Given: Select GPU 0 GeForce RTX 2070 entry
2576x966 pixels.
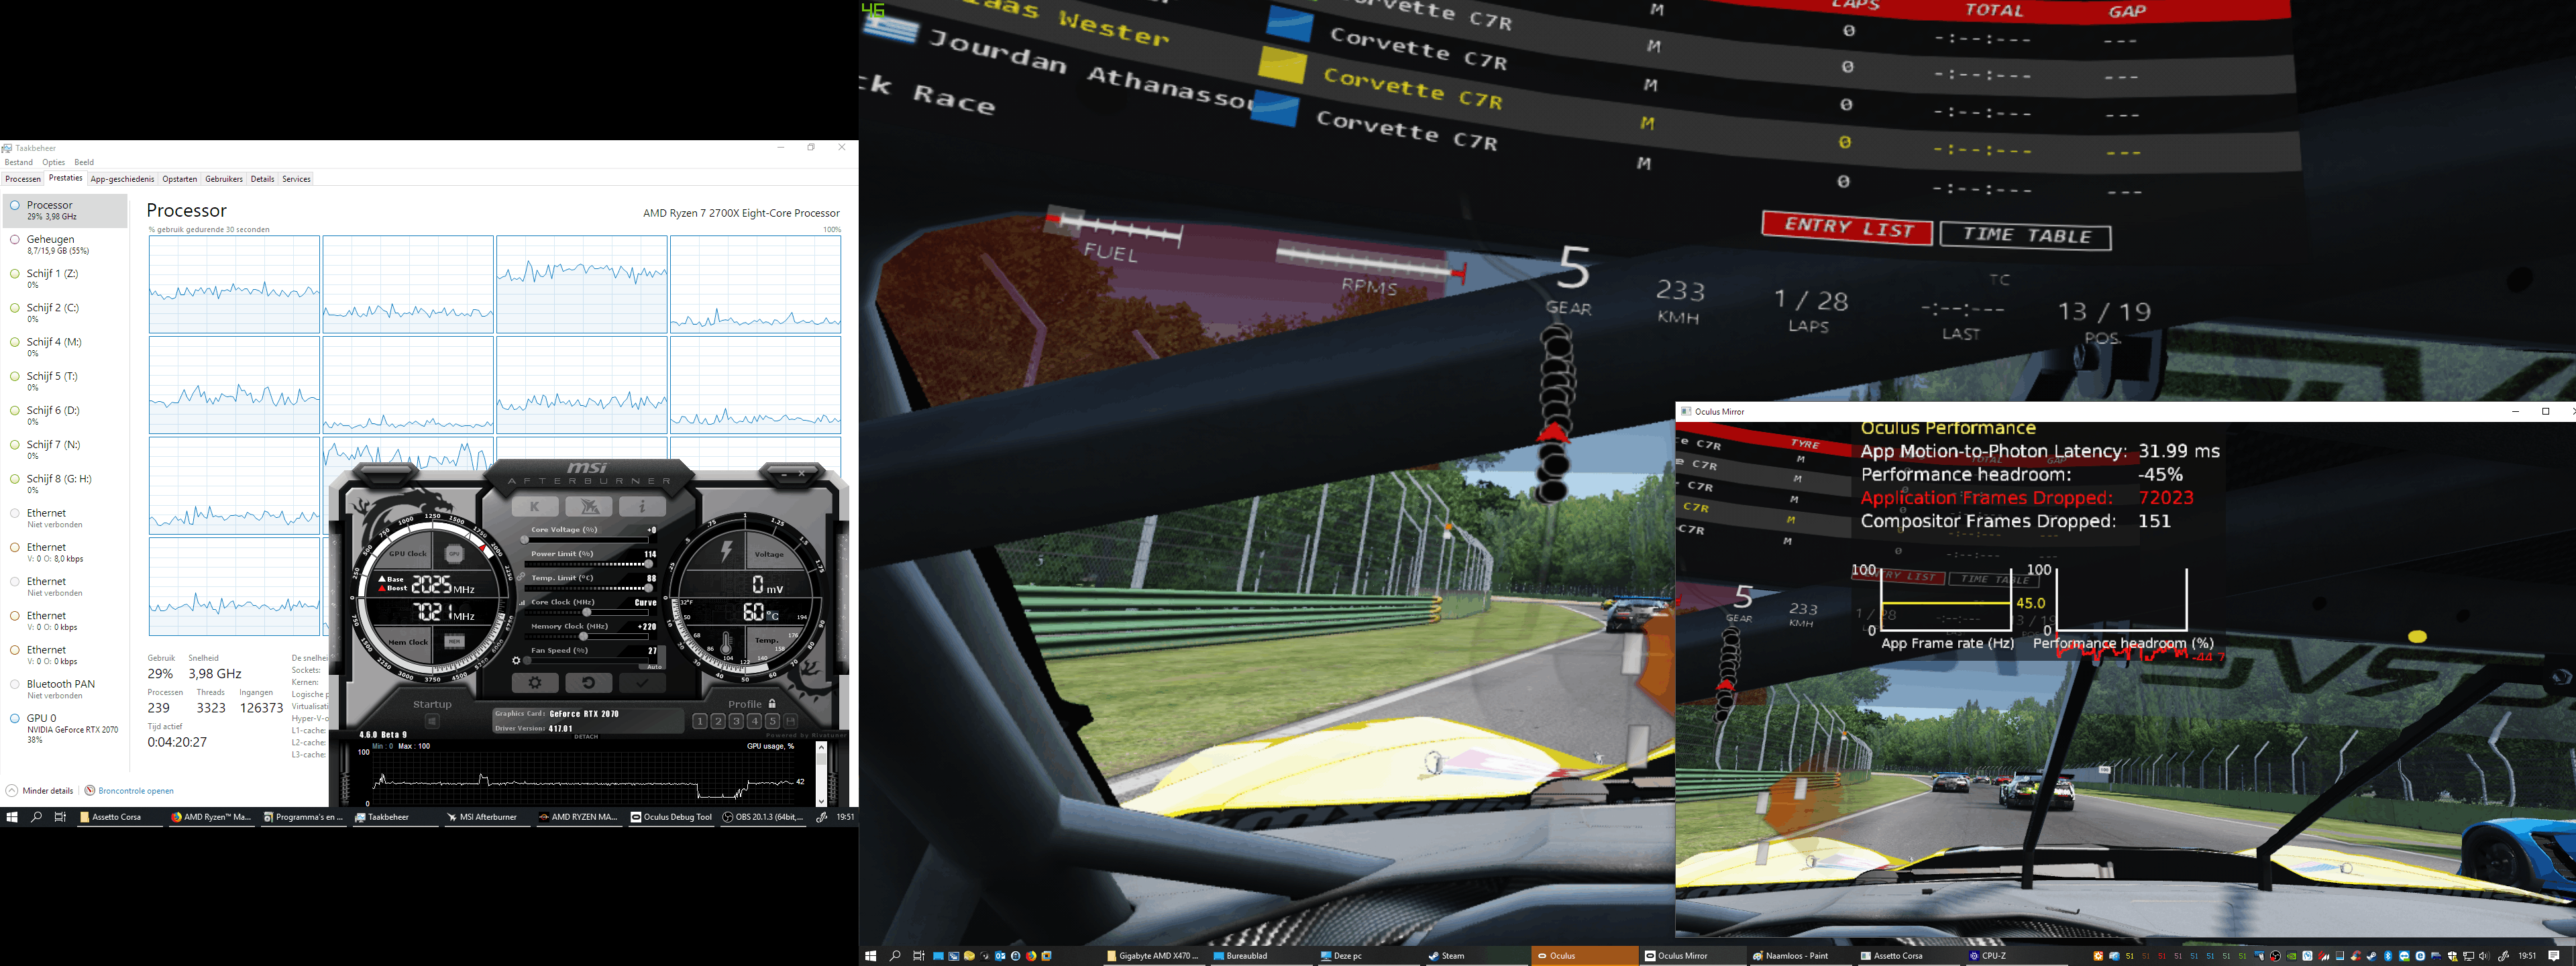Looking at the screenshot, I should [65, 728].
